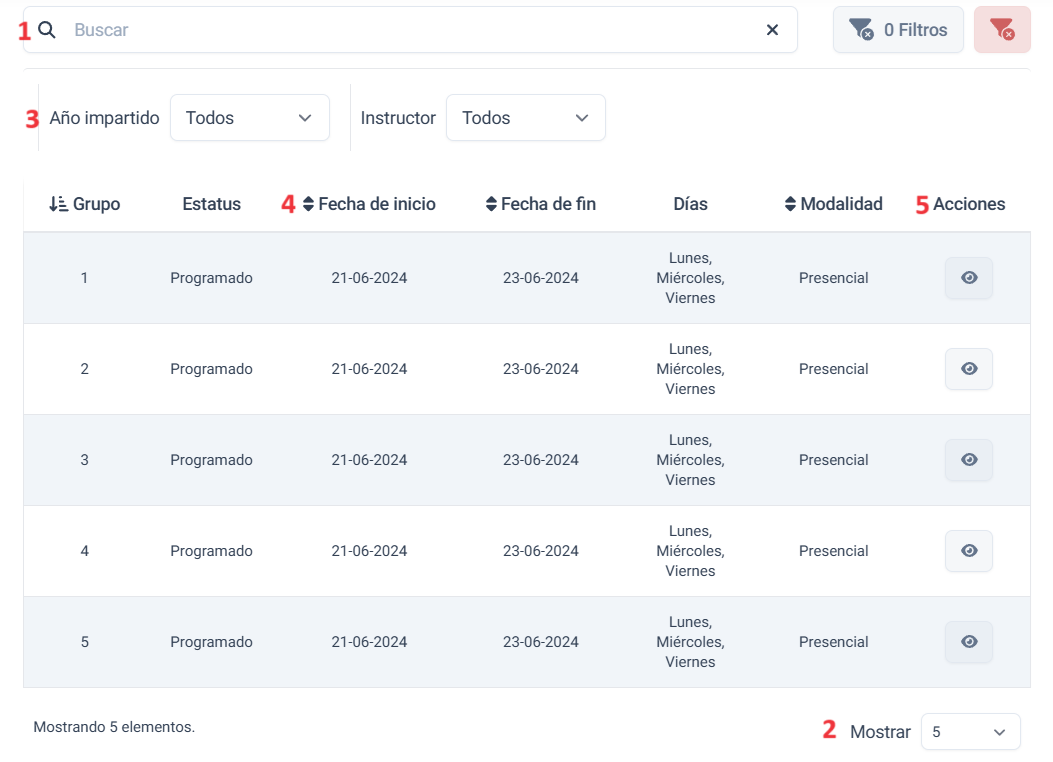Viewport: 1053px width, 762px height.
Task: Open the 0 Filtros filter button
Action: click(898, 30)
